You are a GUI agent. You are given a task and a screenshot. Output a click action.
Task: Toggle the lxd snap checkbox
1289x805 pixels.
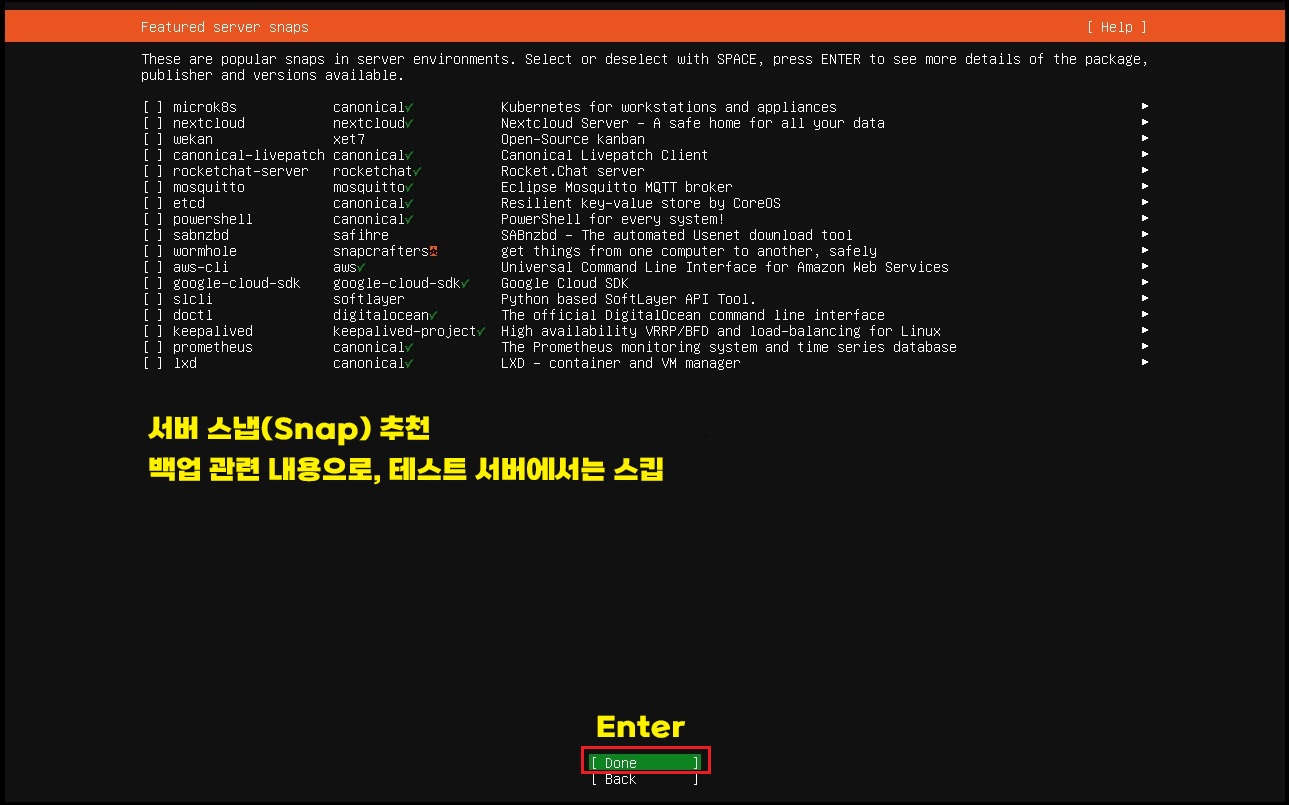click(x=152, y=363)
